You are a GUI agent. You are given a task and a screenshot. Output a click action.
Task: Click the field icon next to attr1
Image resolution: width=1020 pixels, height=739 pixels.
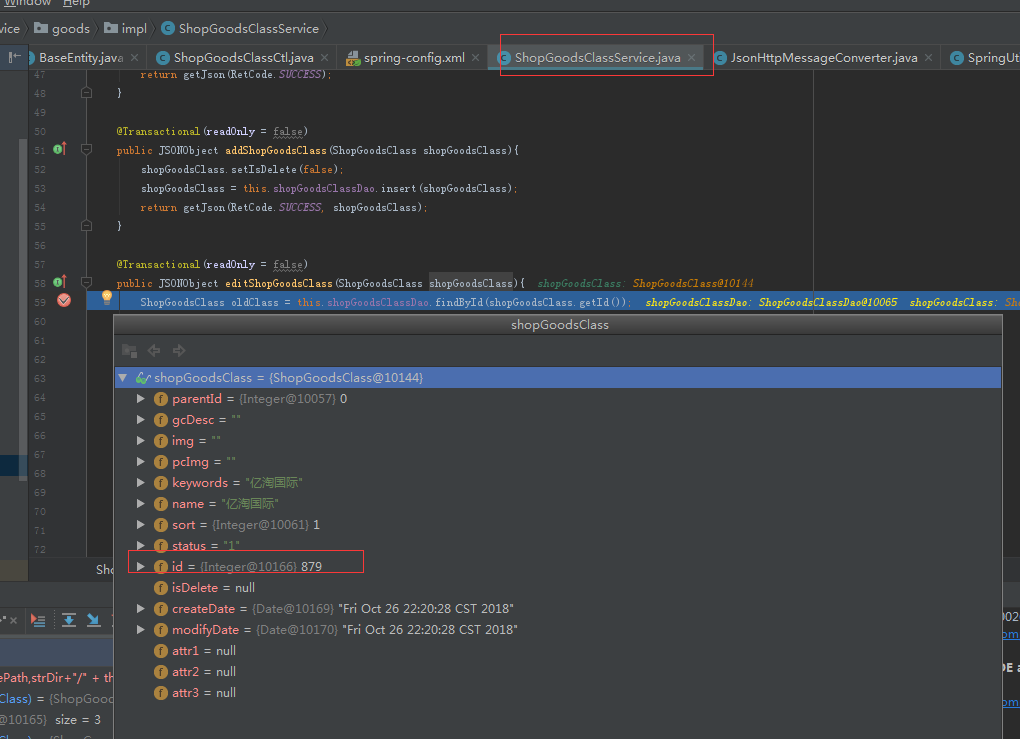(161, 651)
